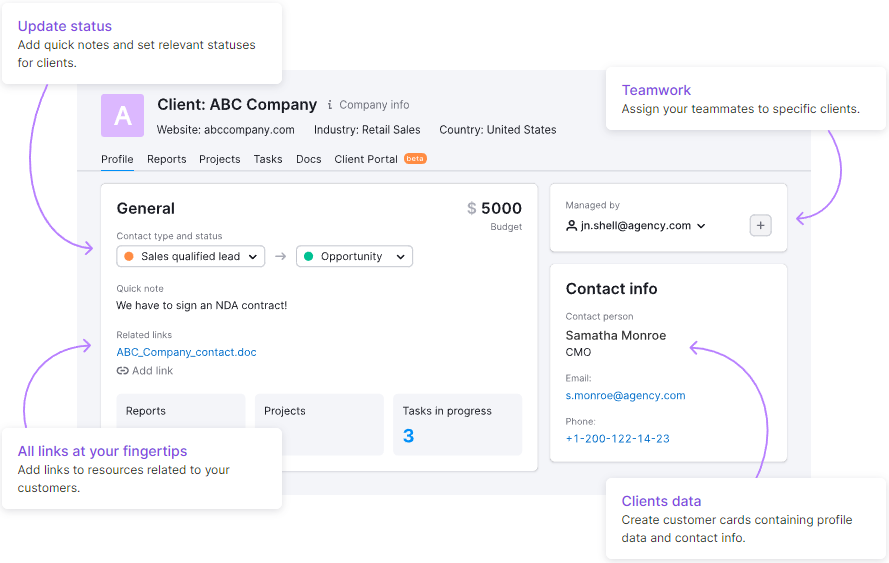Click the Add link button

[x=145, y=371]
